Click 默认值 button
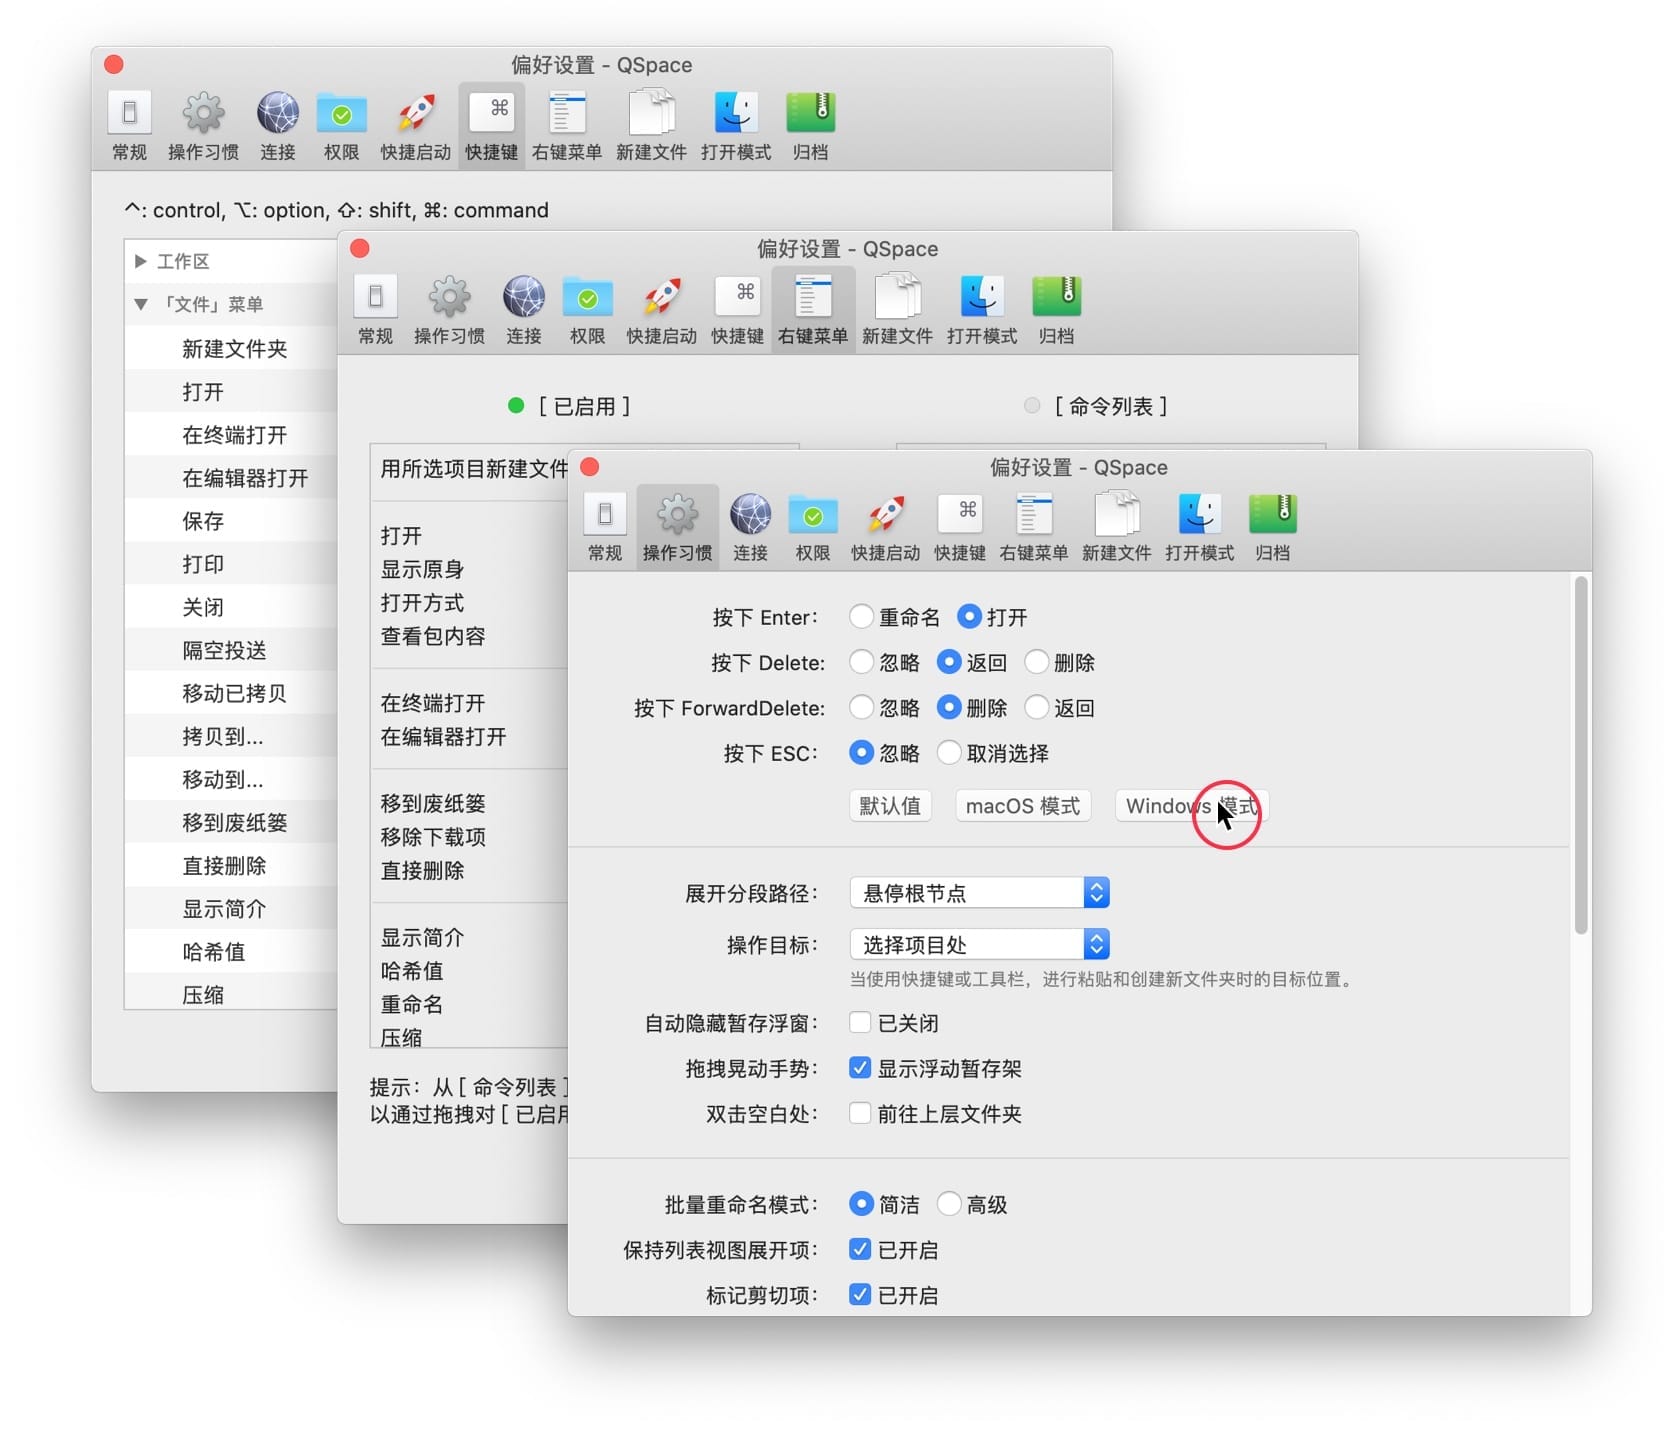Image resolution: width=1680 pixels, height=1440 pixels. [890, 806]
